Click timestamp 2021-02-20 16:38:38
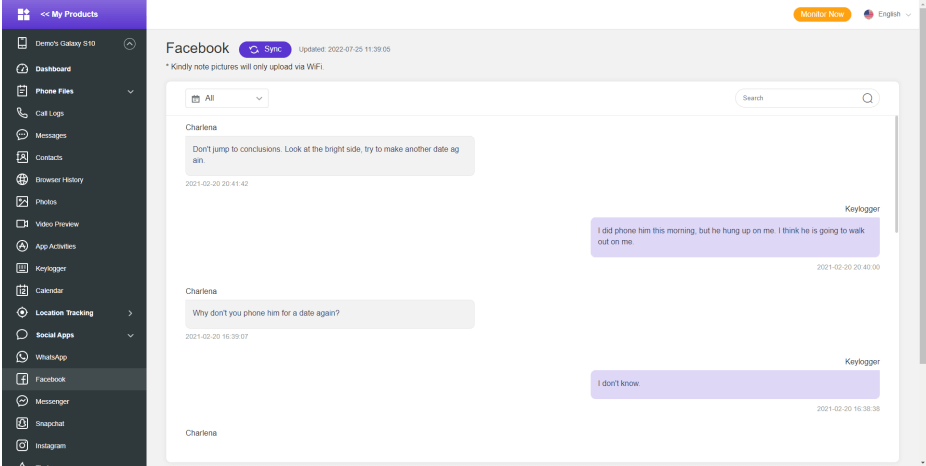This screenshot has height=466, width=926. pos(848,409)
